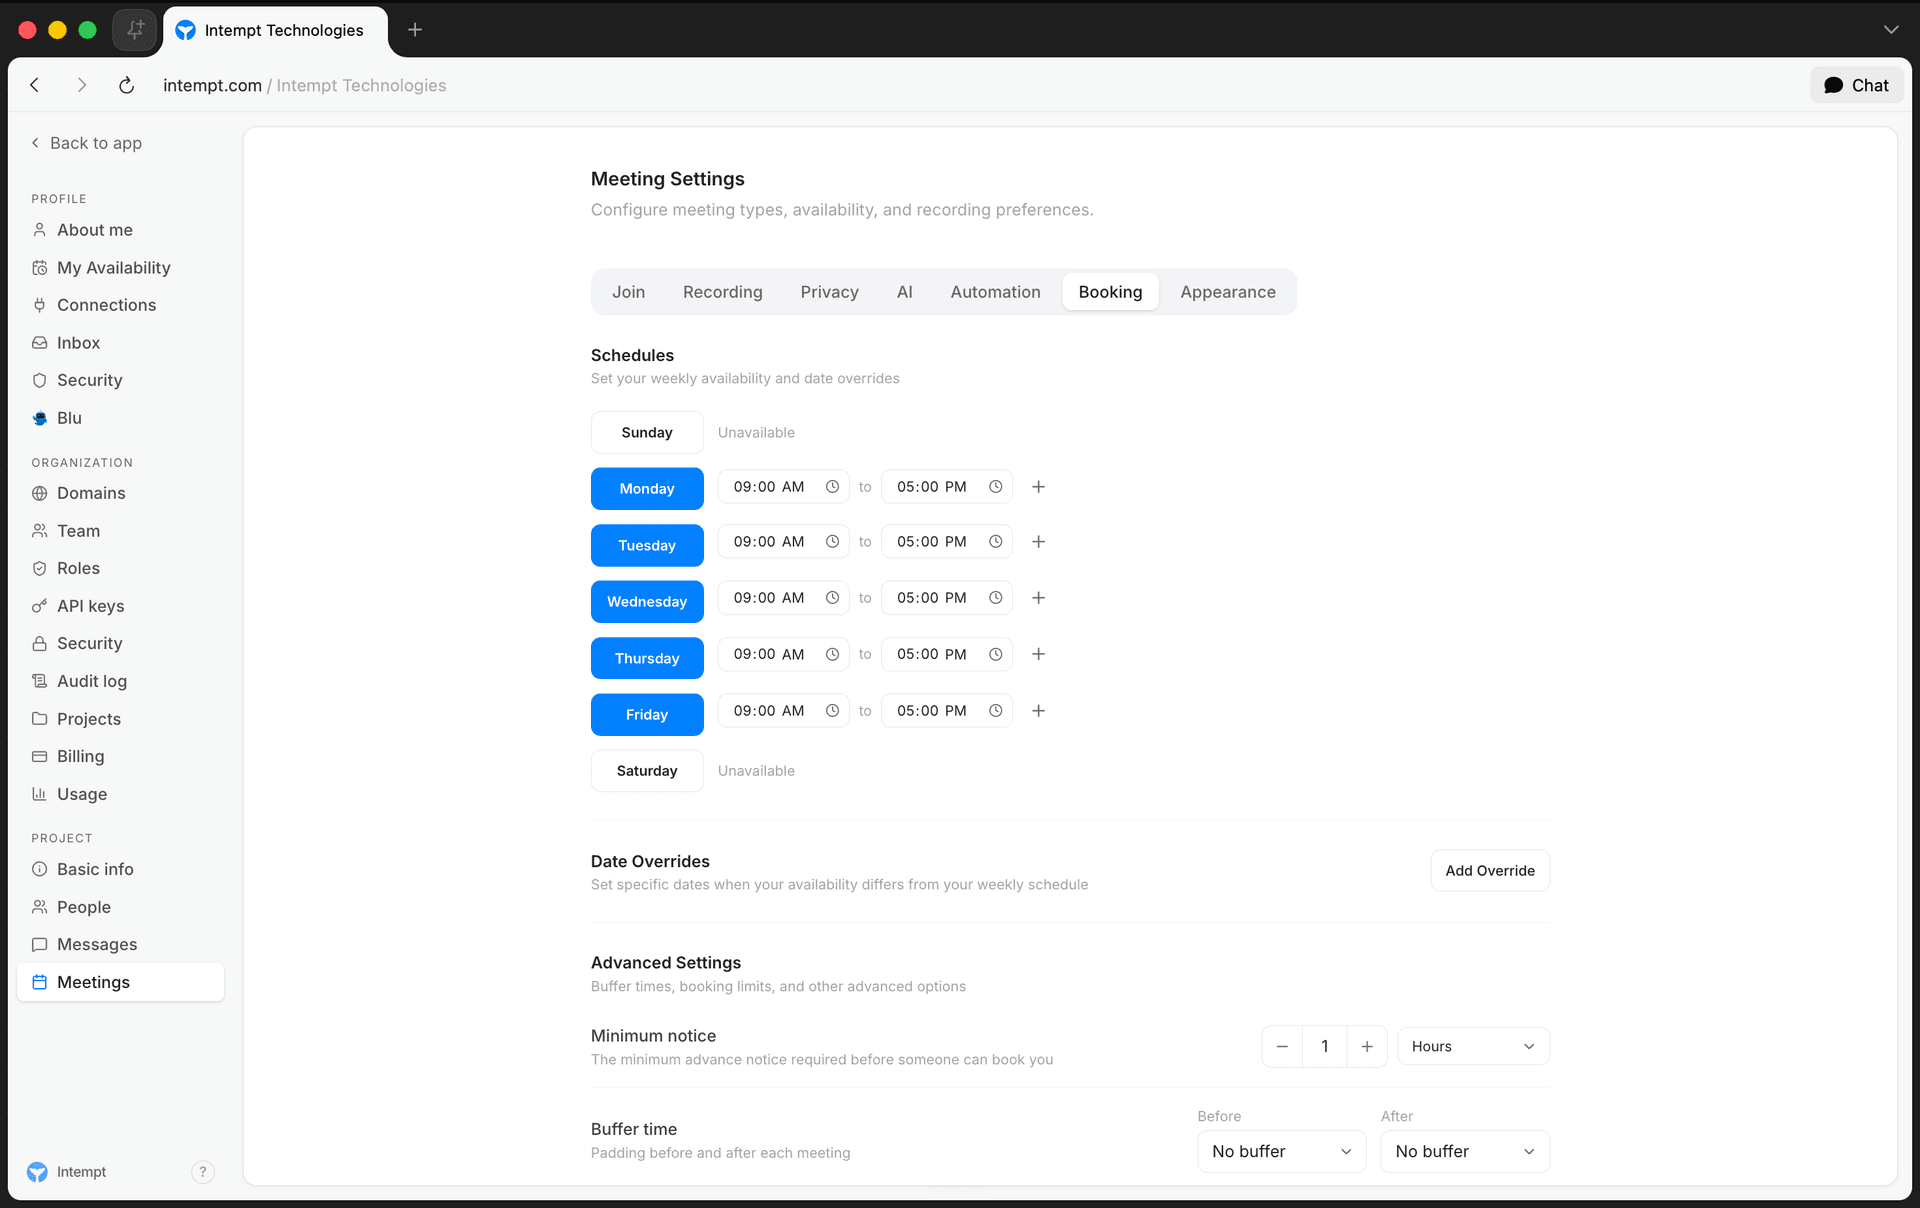The height and width of the screenshot is (1208, 1920).
Task: Select the Booking tab
Action: coord(1110,292)
